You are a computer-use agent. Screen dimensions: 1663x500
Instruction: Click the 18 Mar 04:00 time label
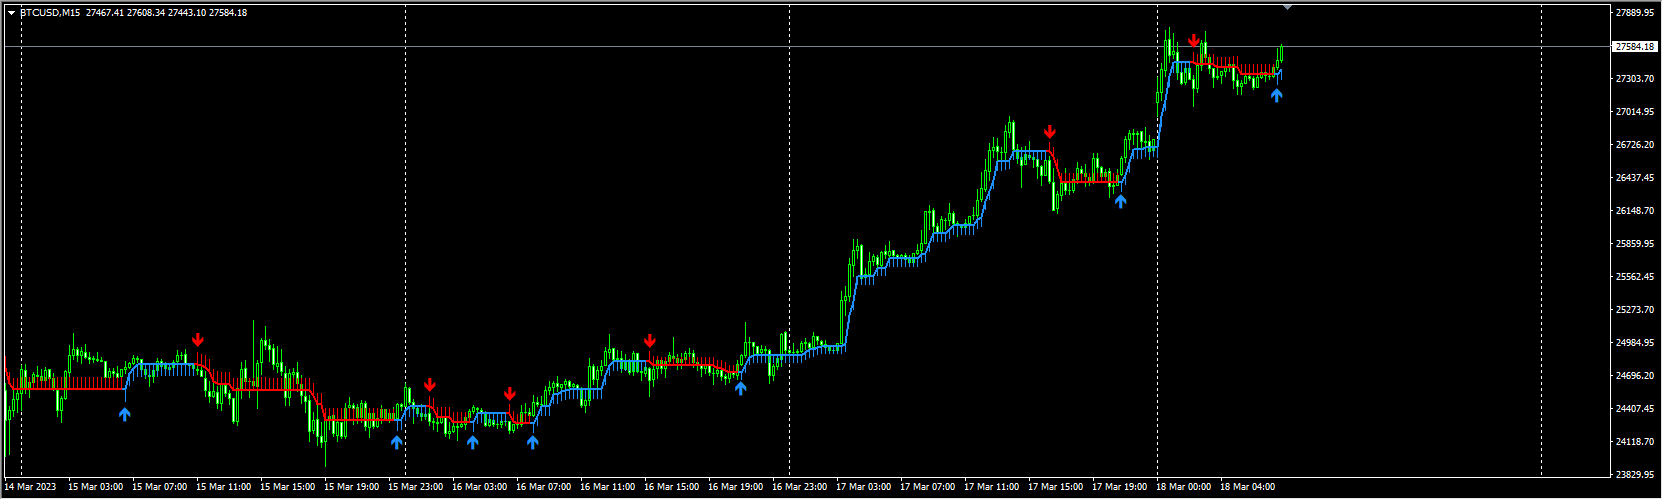[1248, 487]
